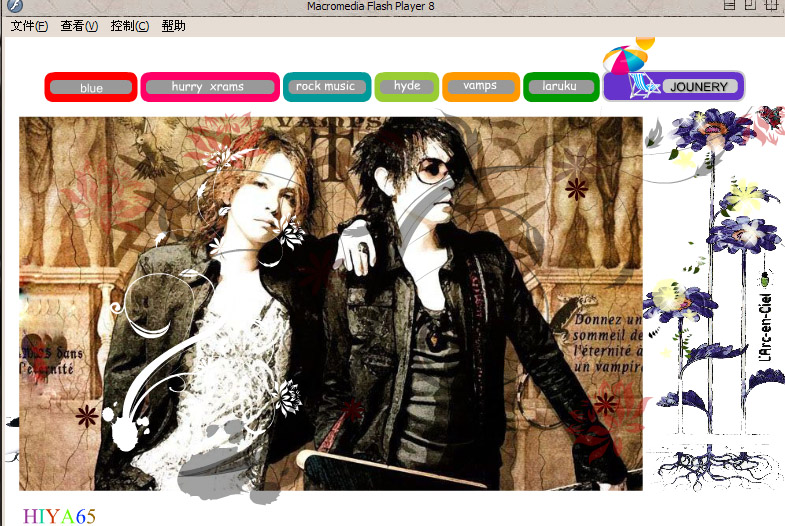The height and width of the screenshot is (526, 785).
Task: Open the orange vamps button
Action: pyautogui.click(x=481, y=86)
